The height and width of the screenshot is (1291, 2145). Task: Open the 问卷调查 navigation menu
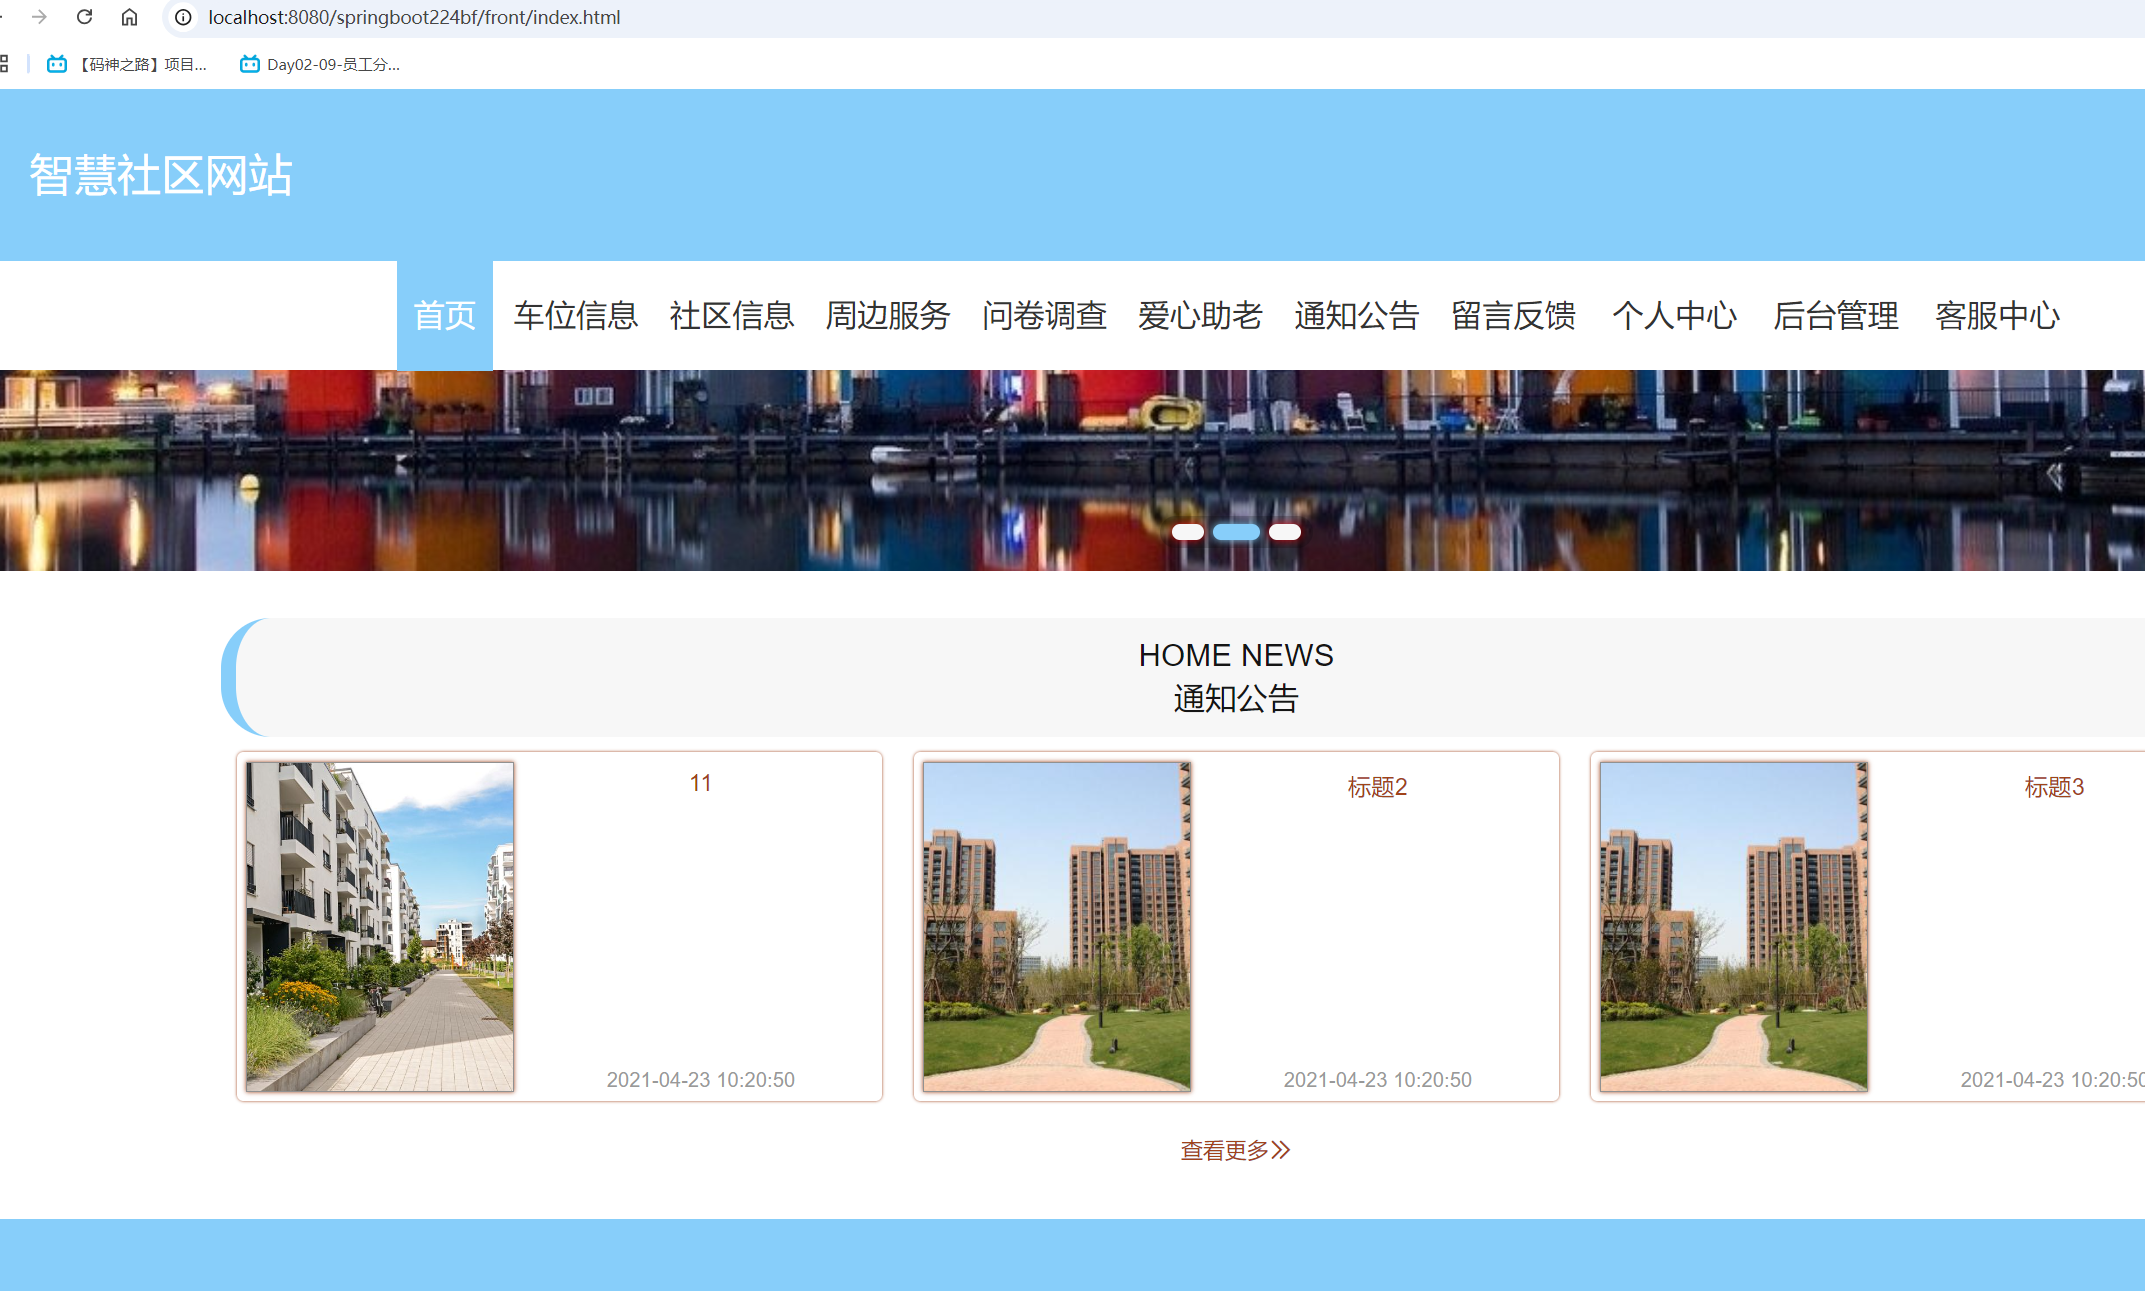(1044, 315)
